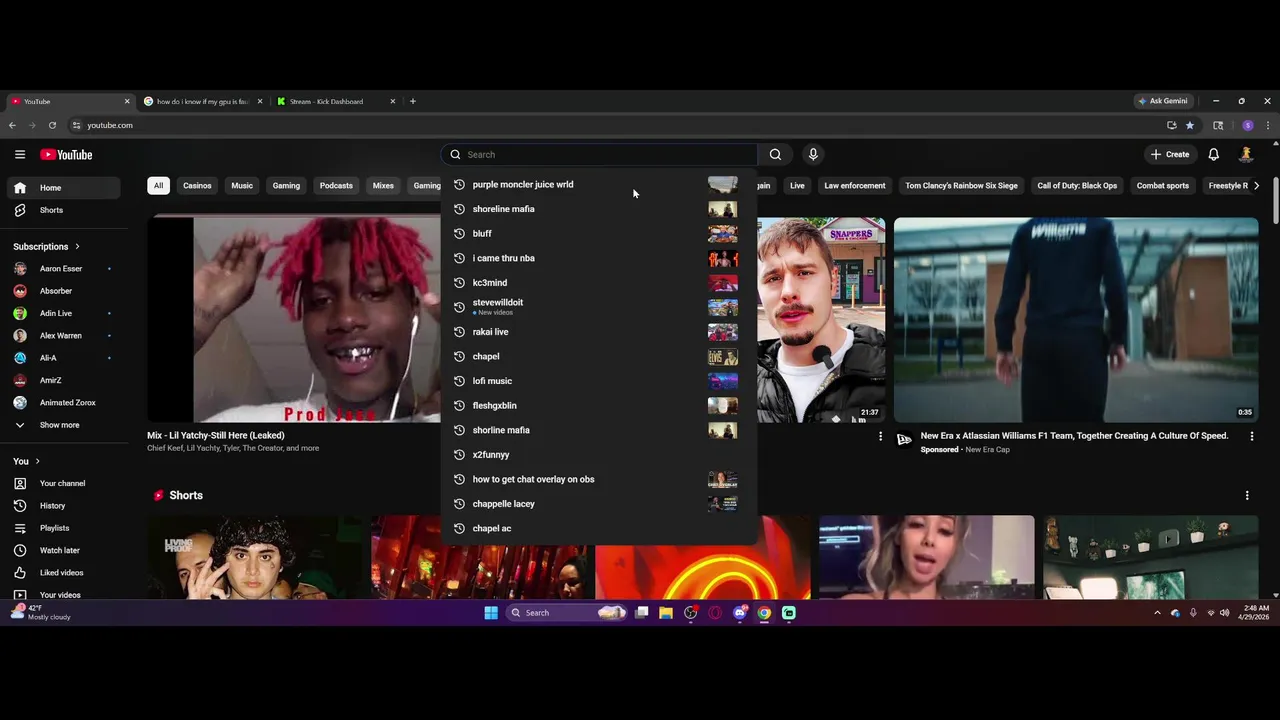Reload the page in Chrome
Image resolution: width=1280 pixels, height=720 pixels.
(x=52, y=125)
